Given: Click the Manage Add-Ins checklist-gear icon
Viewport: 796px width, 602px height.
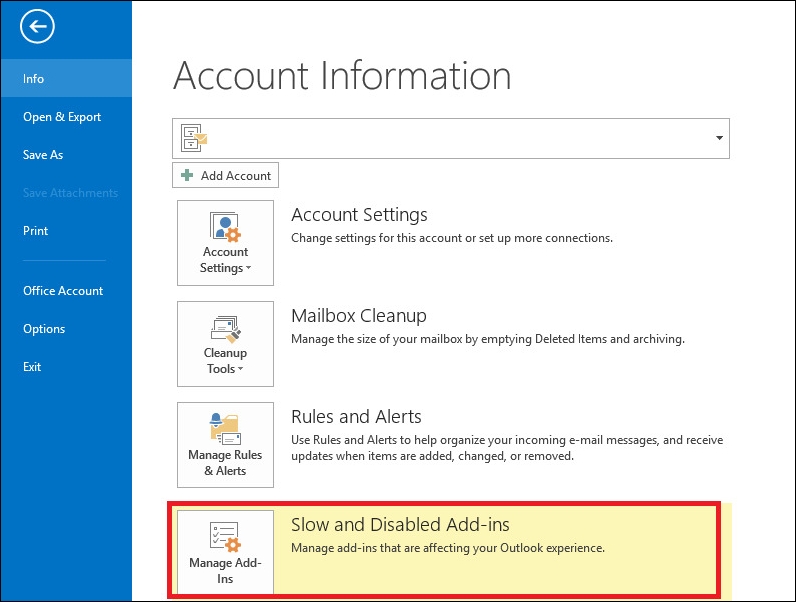Looking at the screenshot, I should tap(225, 537).
